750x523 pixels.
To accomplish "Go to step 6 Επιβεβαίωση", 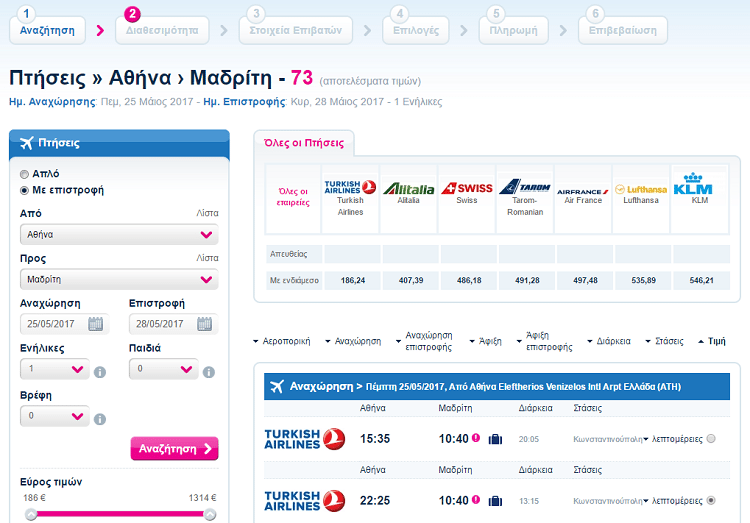I will coord(623,30).
